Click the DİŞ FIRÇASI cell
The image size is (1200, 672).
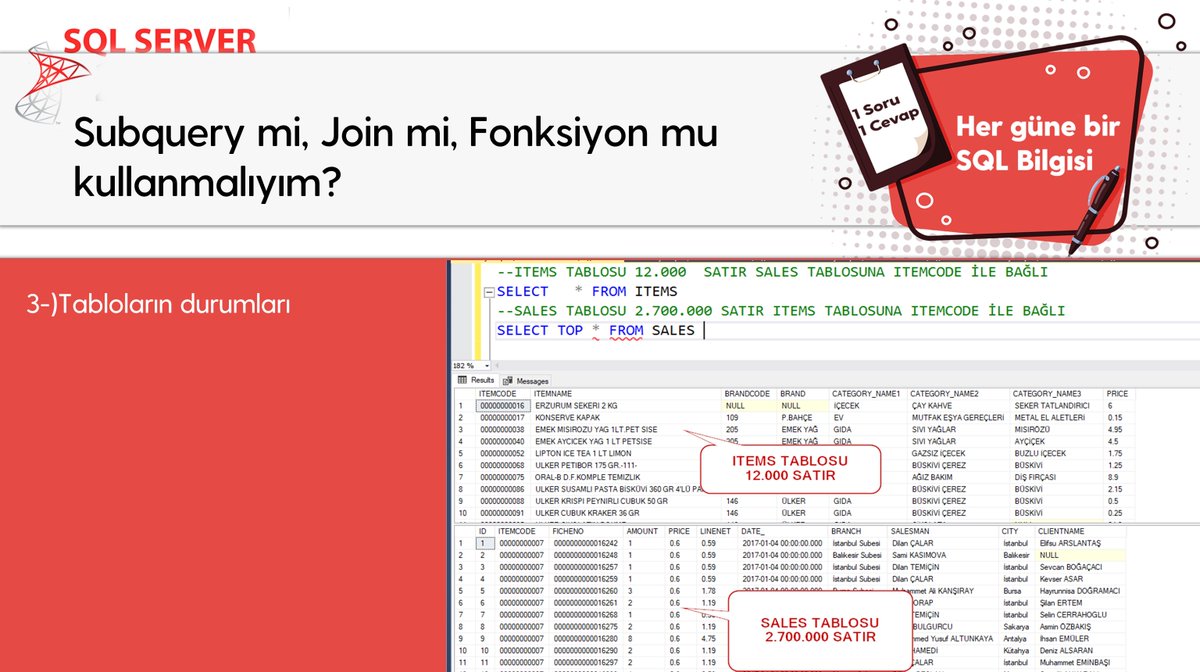tap(1037, 477)
